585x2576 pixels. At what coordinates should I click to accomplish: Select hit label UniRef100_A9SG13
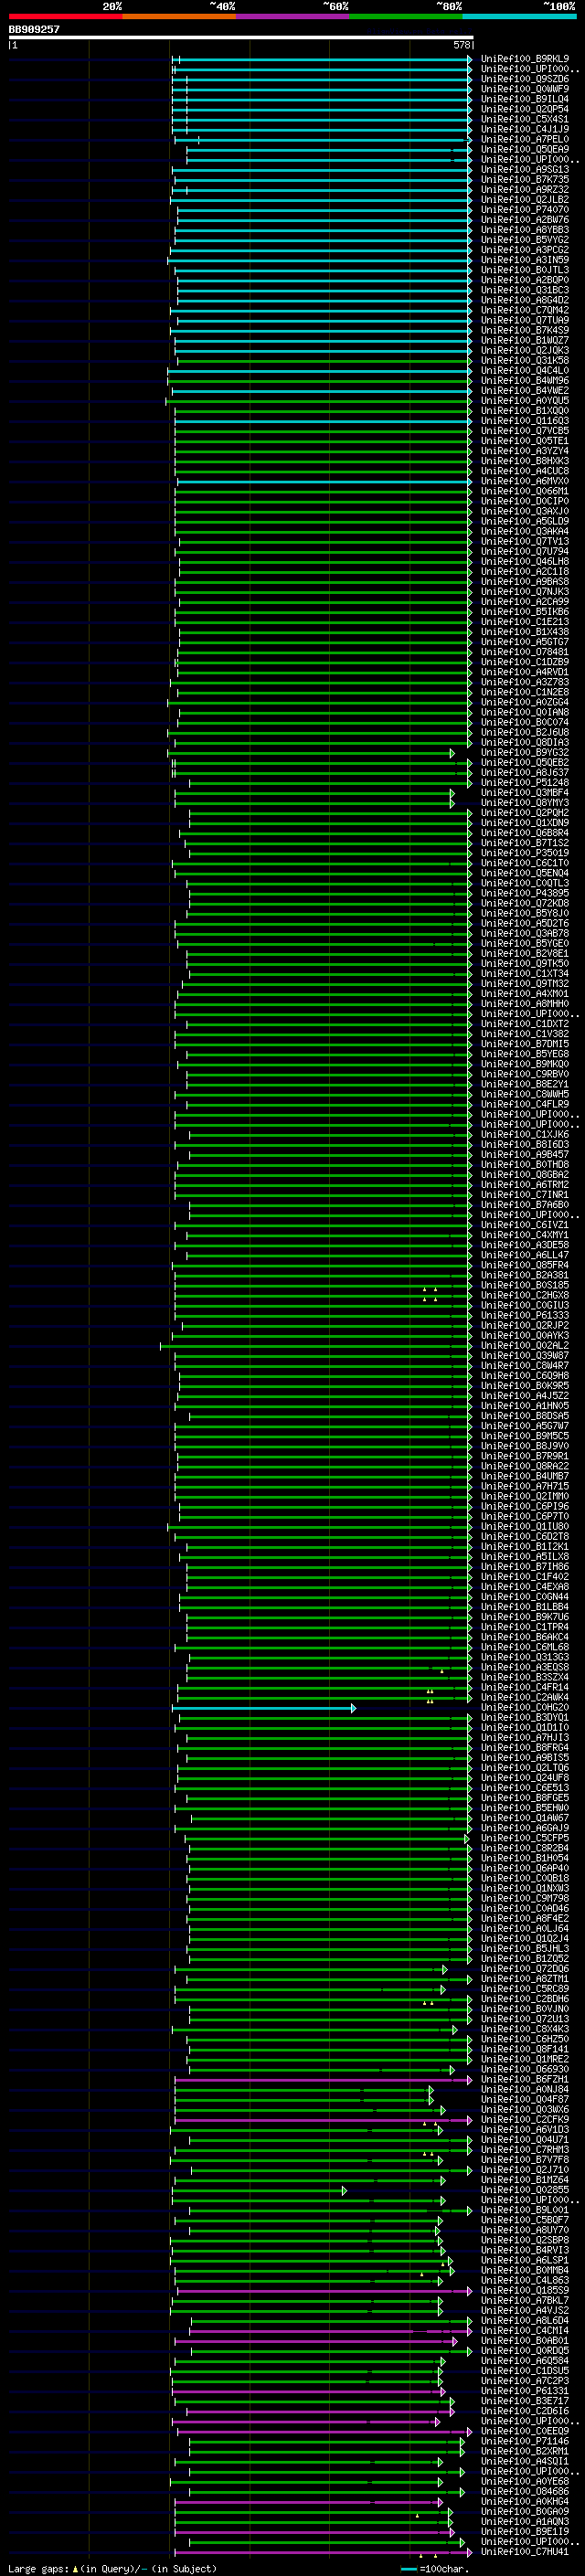[x=525, y=169]
